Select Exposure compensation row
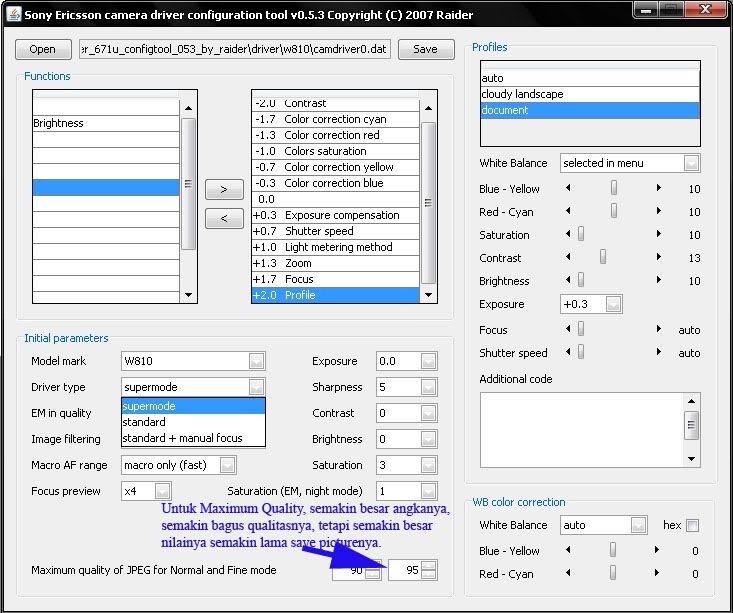The width and height of the screenshot is (733, 613). 335,215
